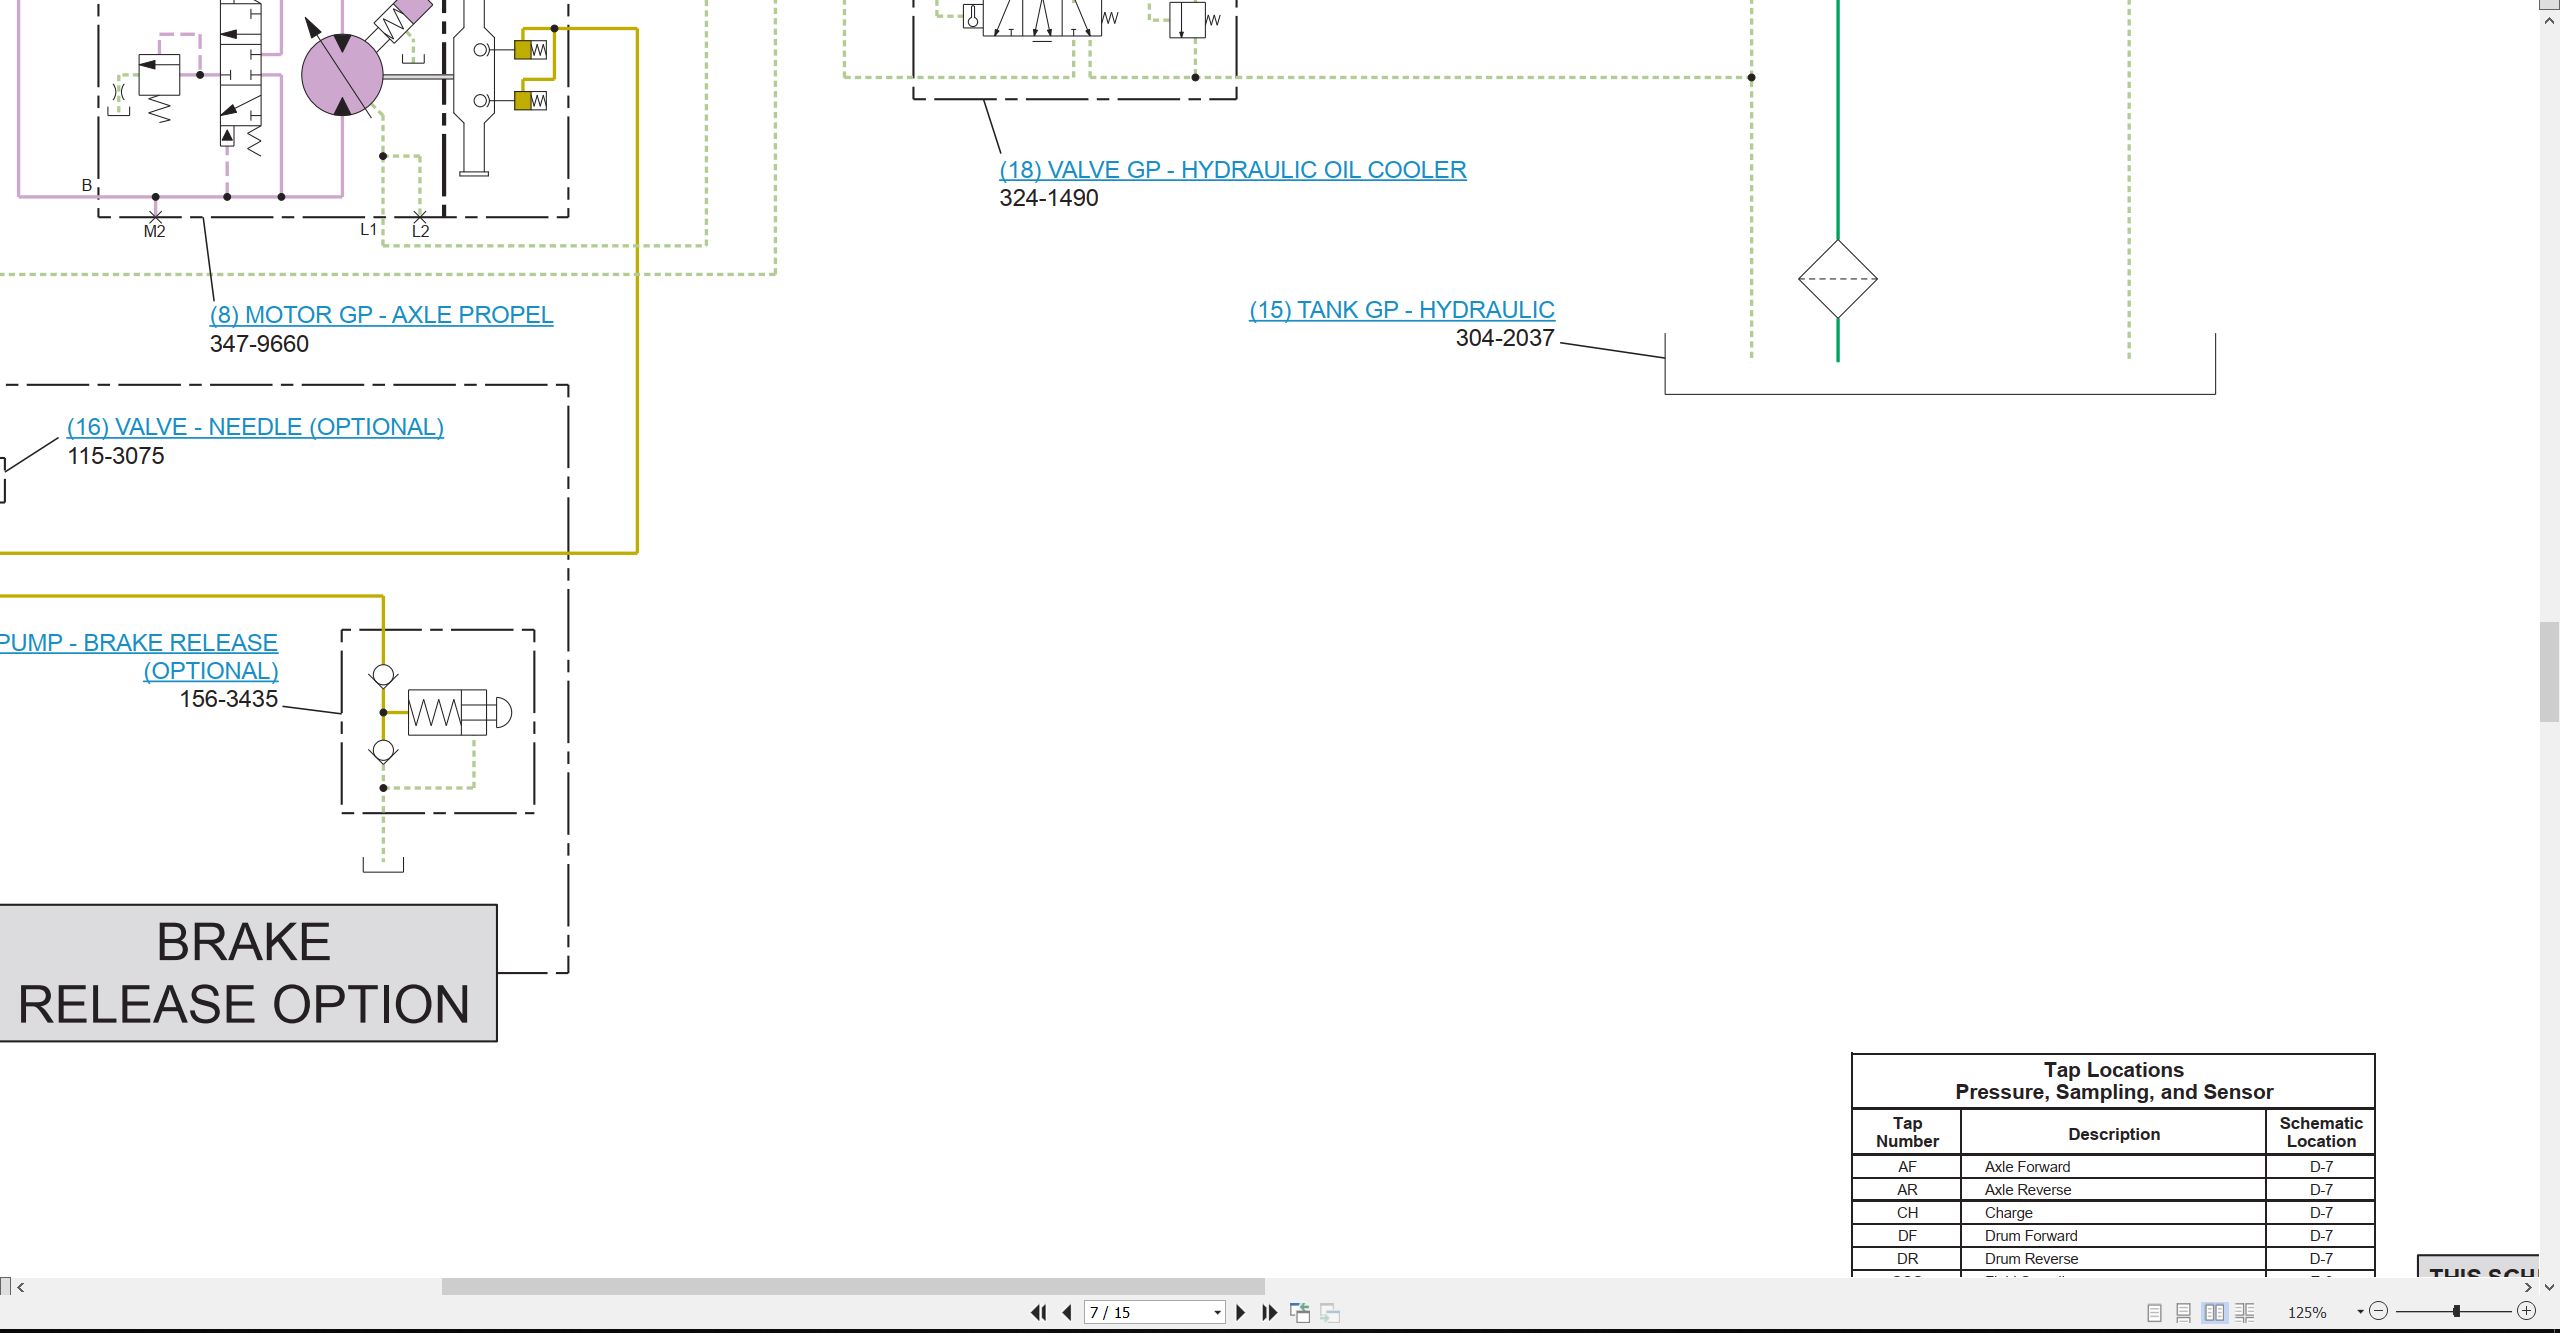Screen dimensions: 2560x1333
Task: Click the CH tap number cell
Action: [1907, 1213]
